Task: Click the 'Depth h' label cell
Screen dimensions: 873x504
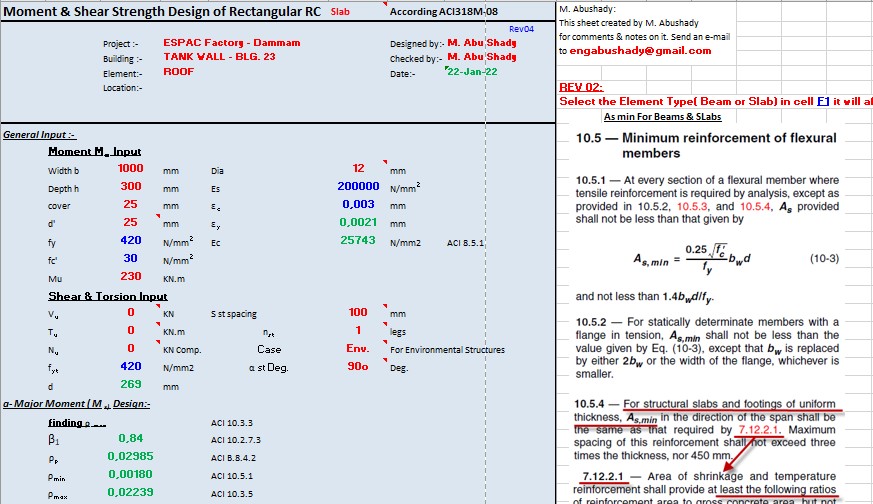Action: (63, 189)
